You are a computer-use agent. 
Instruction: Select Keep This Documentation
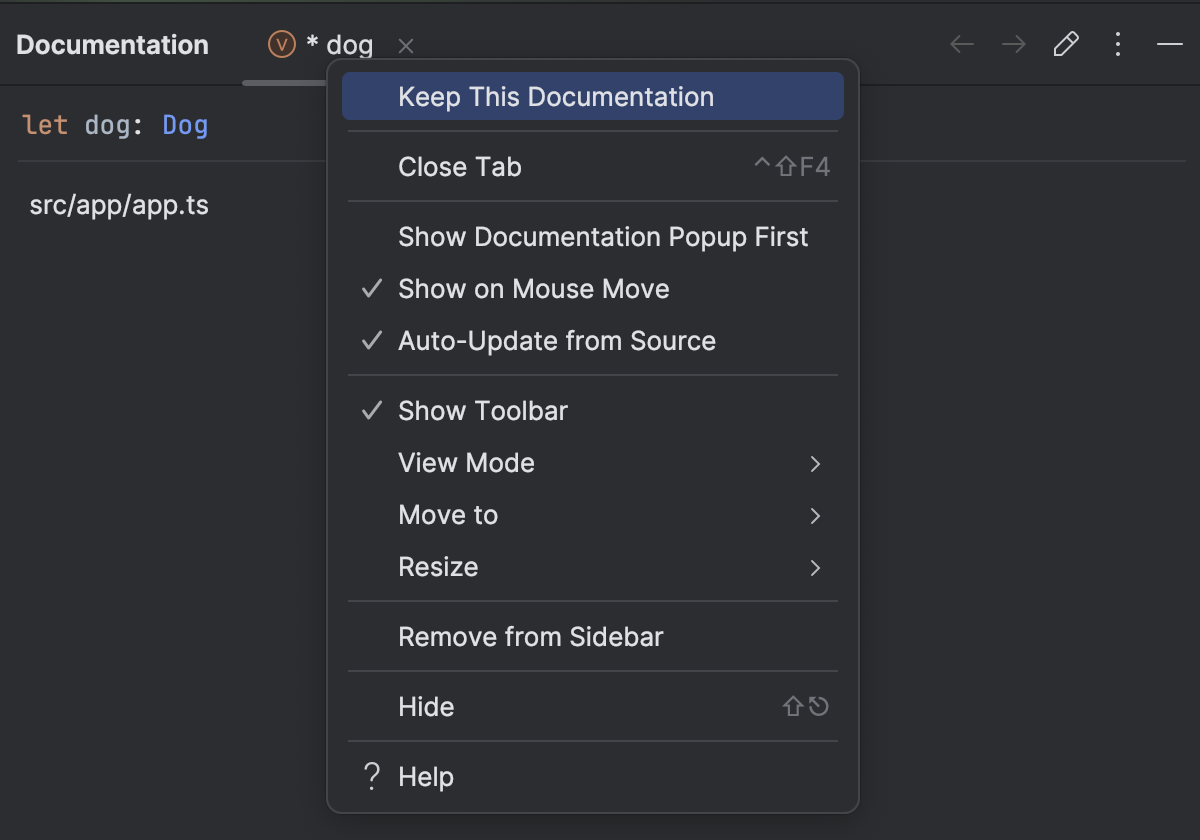[x=556, y=96]
